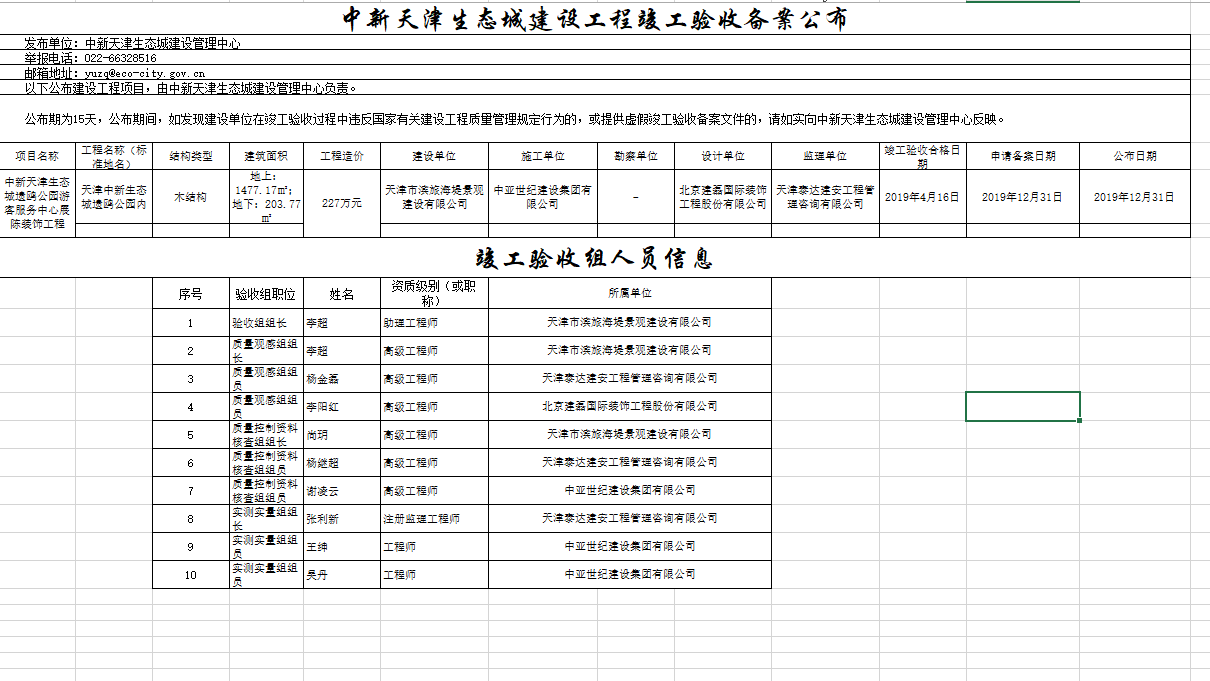Select the 注册监理工程师 cell
1210x681 pixels.
click(434, 519)
